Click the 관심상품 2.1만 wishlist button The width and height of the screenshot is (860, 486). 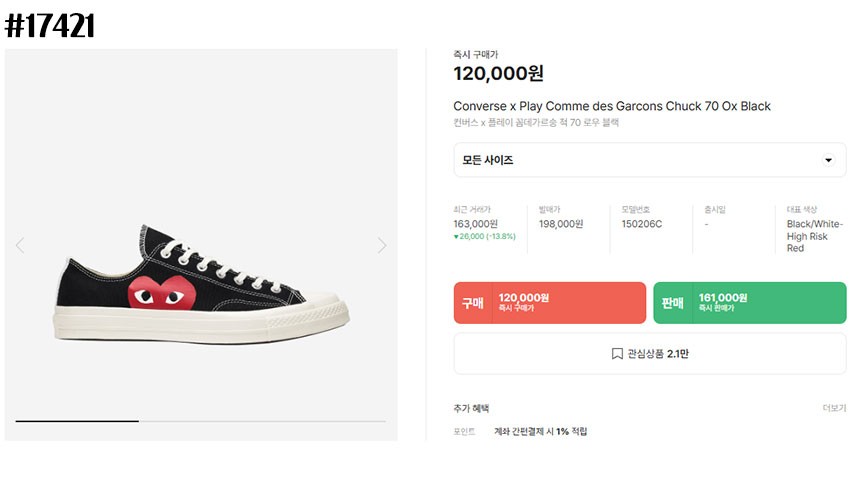point(649,354)
